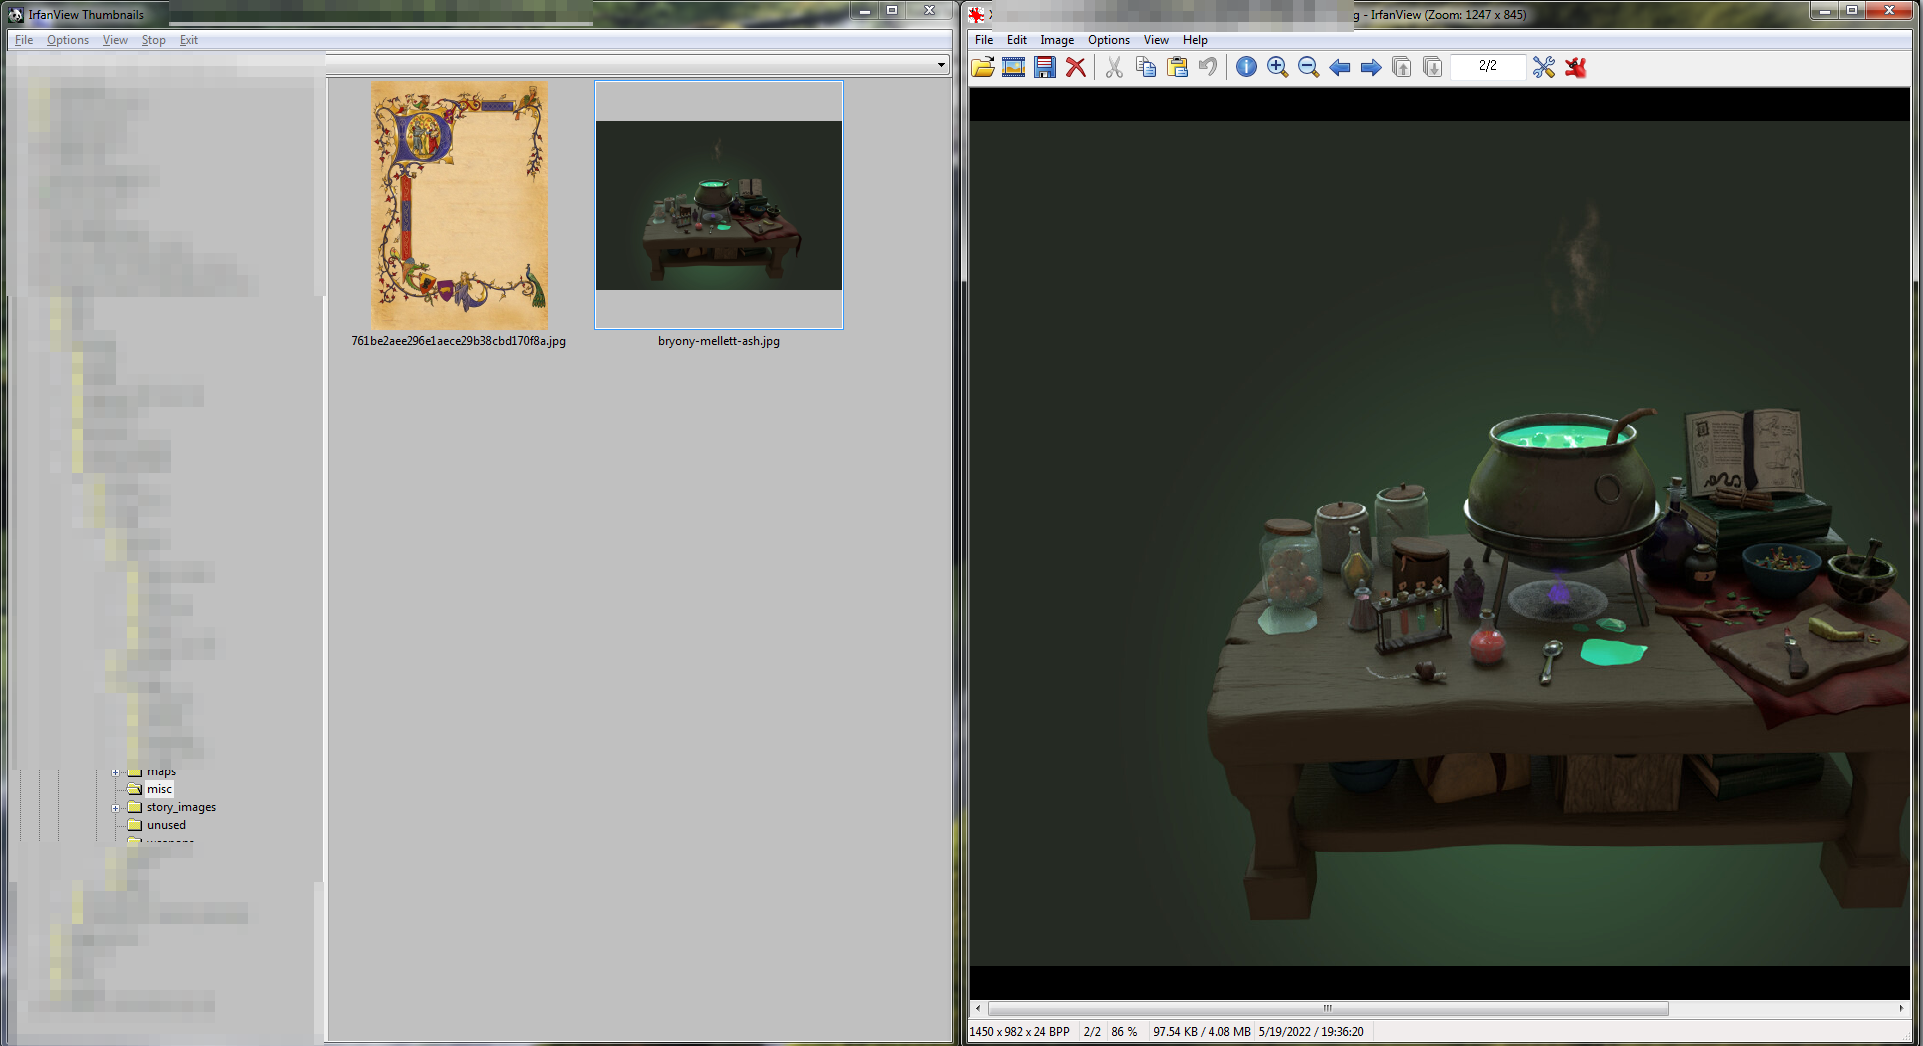Go to next image with right arrow
The image size is (1923, 1046).
coord(1371,67)
